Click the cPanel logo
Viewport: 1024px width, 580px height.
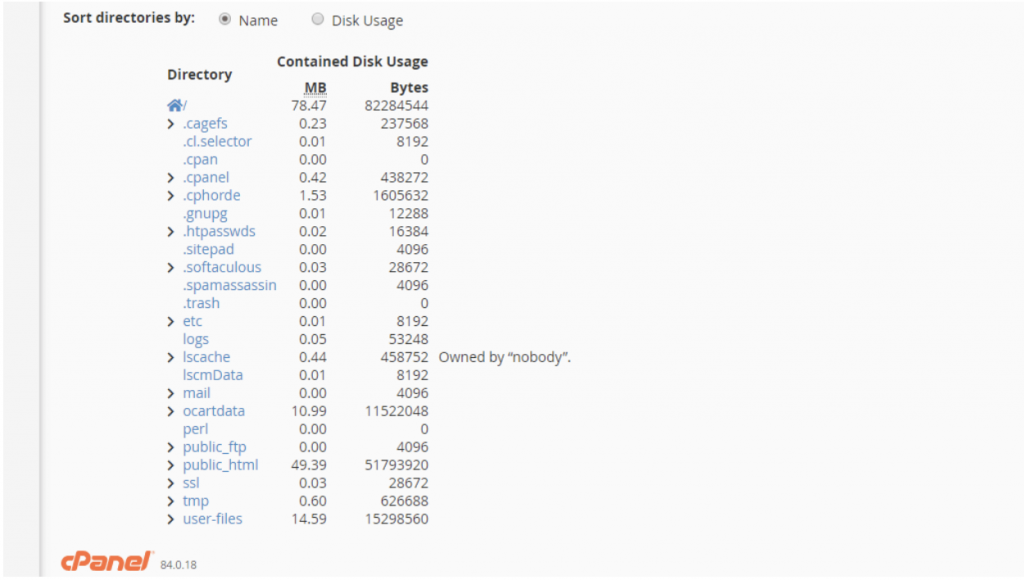pyautogui.click(x=107, y=561)
